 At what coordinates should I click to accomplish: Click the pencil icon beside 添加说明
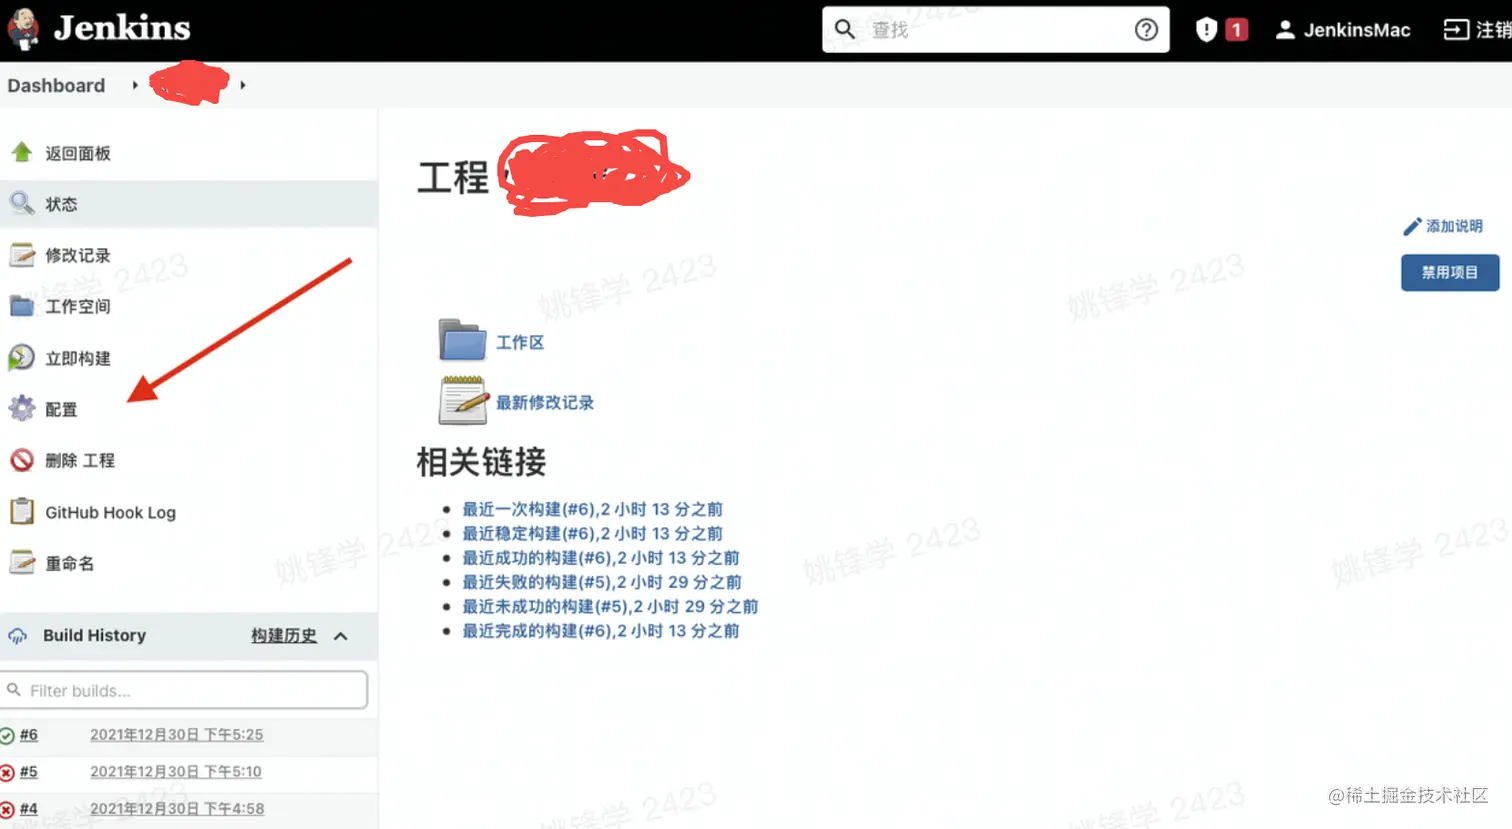pyautogui.click(x=1412, y=227)
